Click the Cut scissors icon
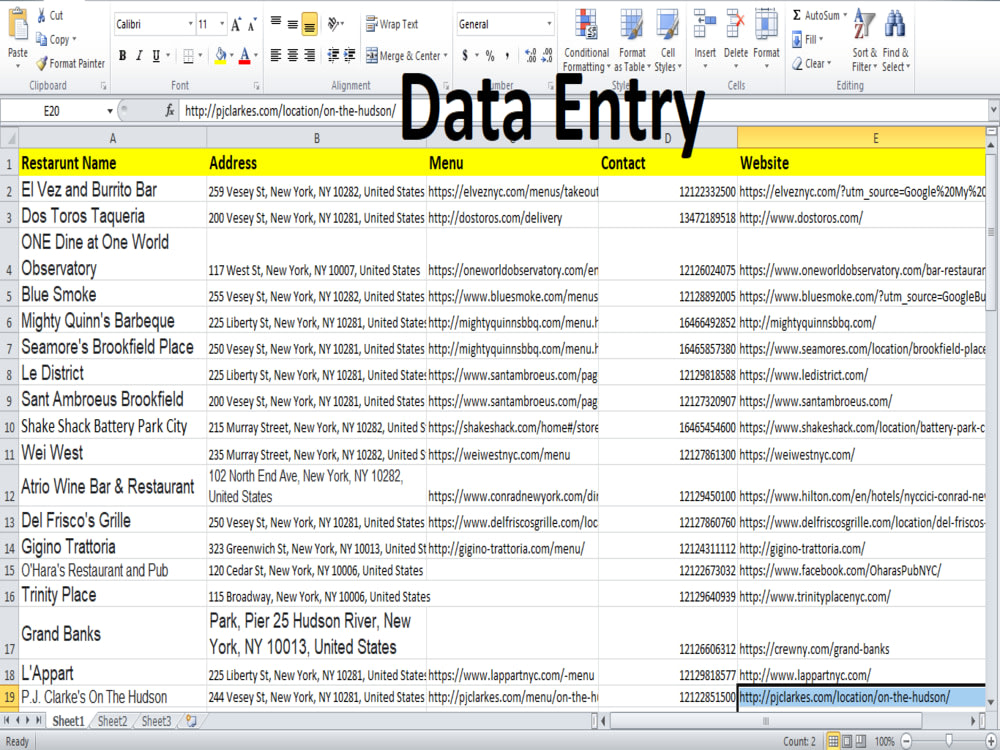Screen dimensions: 1000x750 point(41,15)
